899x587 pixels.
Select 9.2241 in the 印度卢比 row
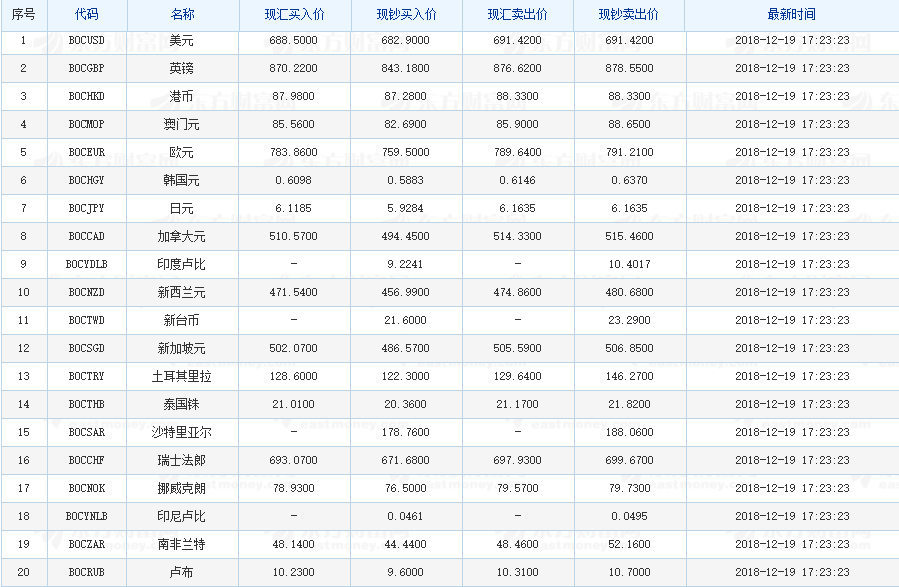(405, 265)
